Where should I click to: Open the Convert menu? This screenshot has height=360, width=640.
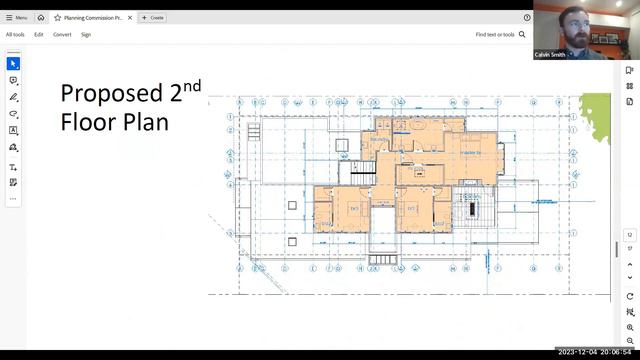(62, 35)
